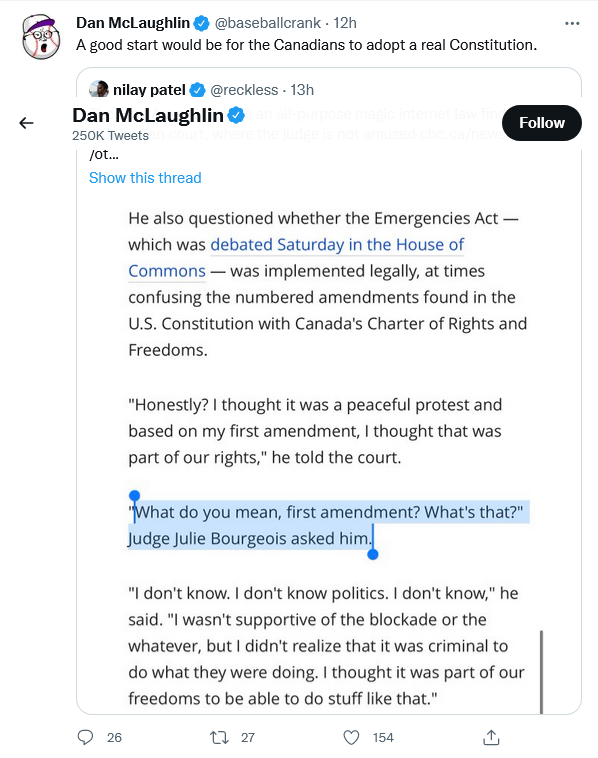Viewport: 598px width, 758px height.
Task: Click the reply speech bubble icon
Action: (86, 737)
